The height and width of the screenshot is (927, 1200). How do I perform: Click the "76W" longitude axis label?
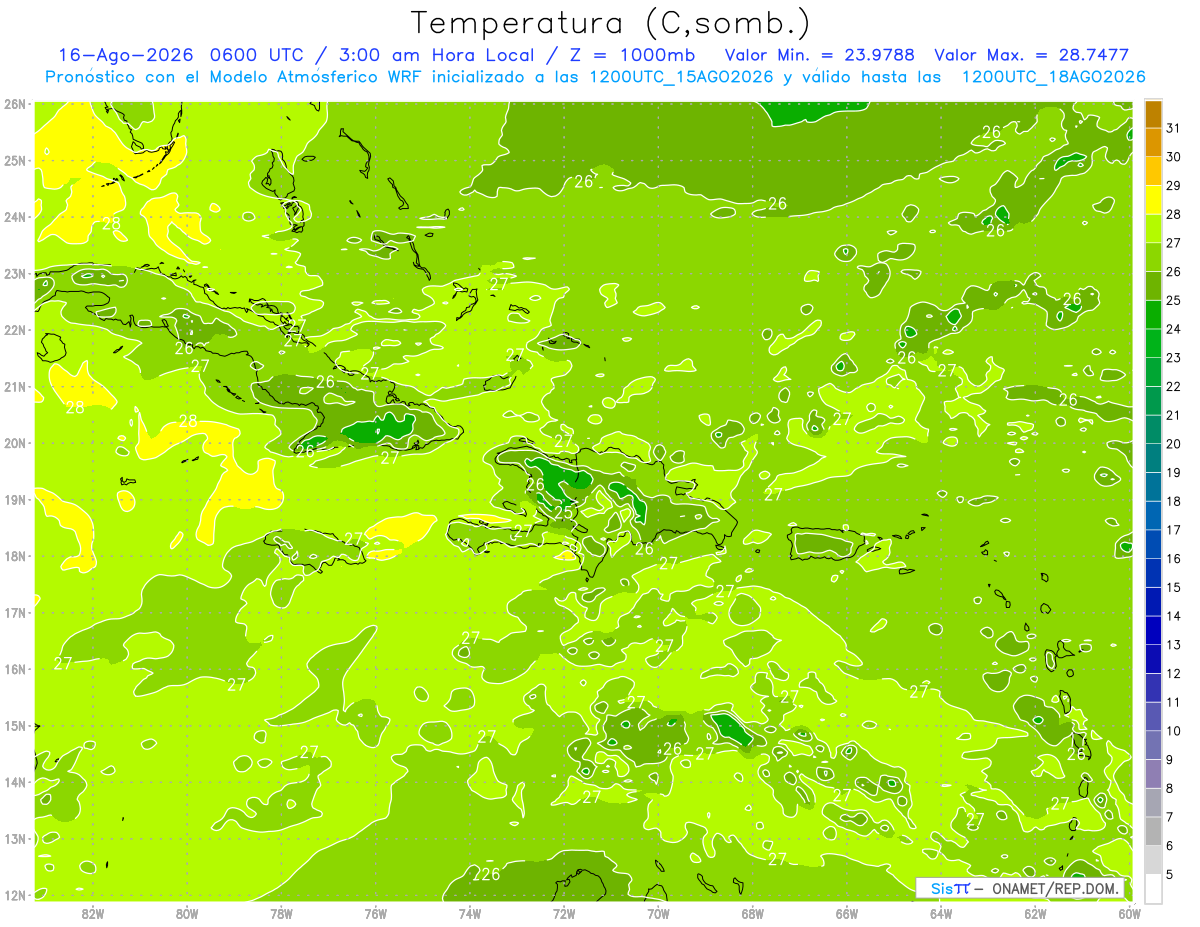click(x=375, y=913)
